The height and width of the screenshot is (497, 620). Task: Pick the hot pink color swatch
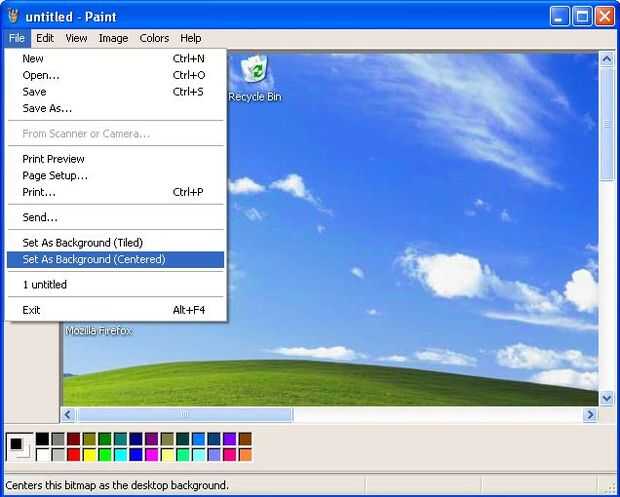pos(229,455)
